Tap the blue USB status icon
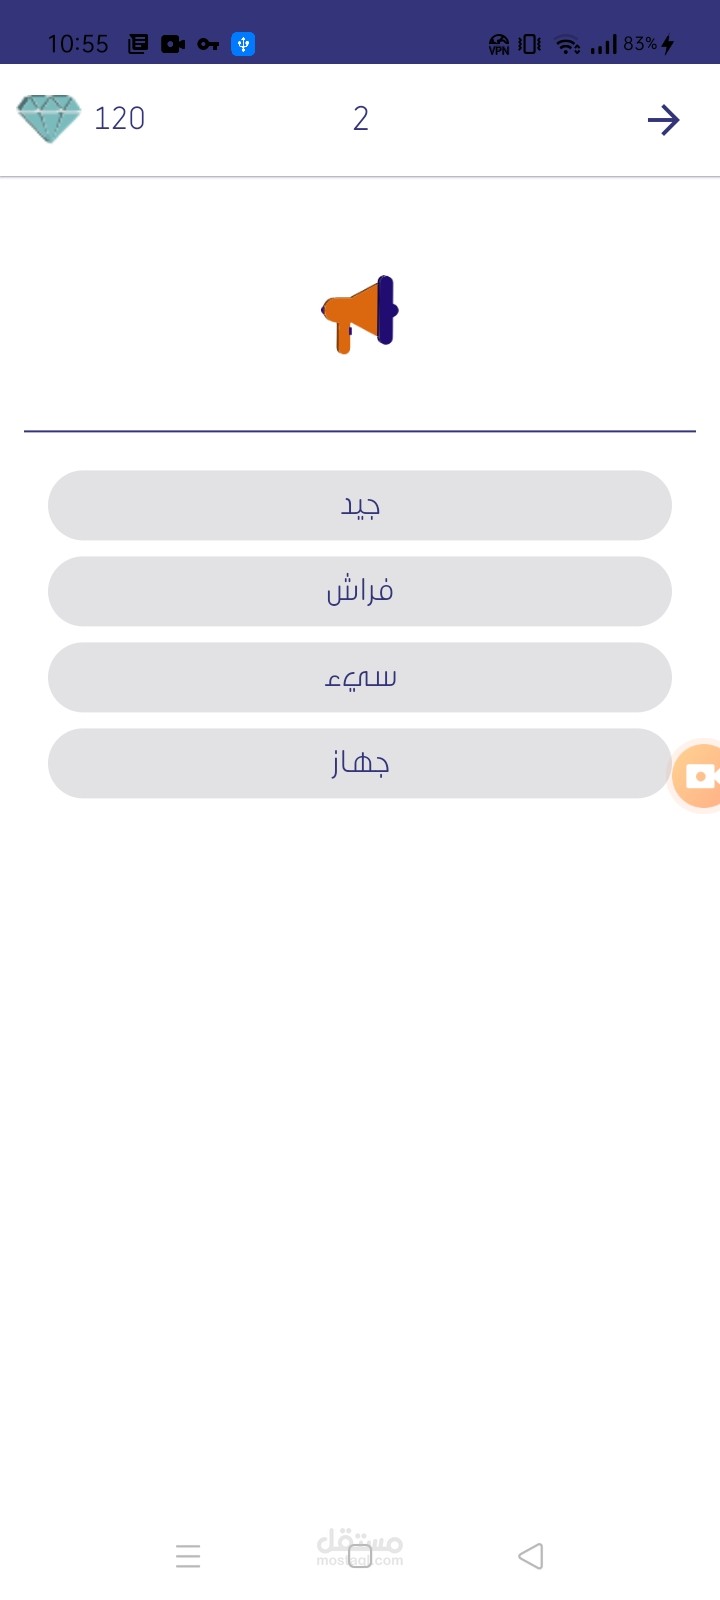 243,44
